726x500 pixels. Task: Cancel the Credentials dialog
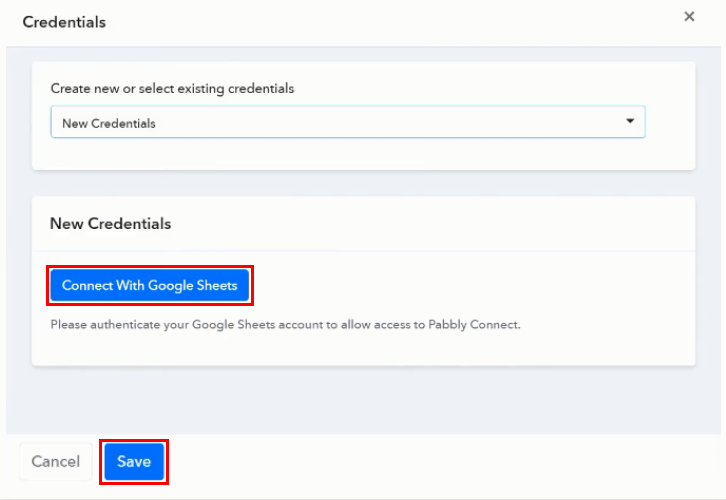click(56, 462)
